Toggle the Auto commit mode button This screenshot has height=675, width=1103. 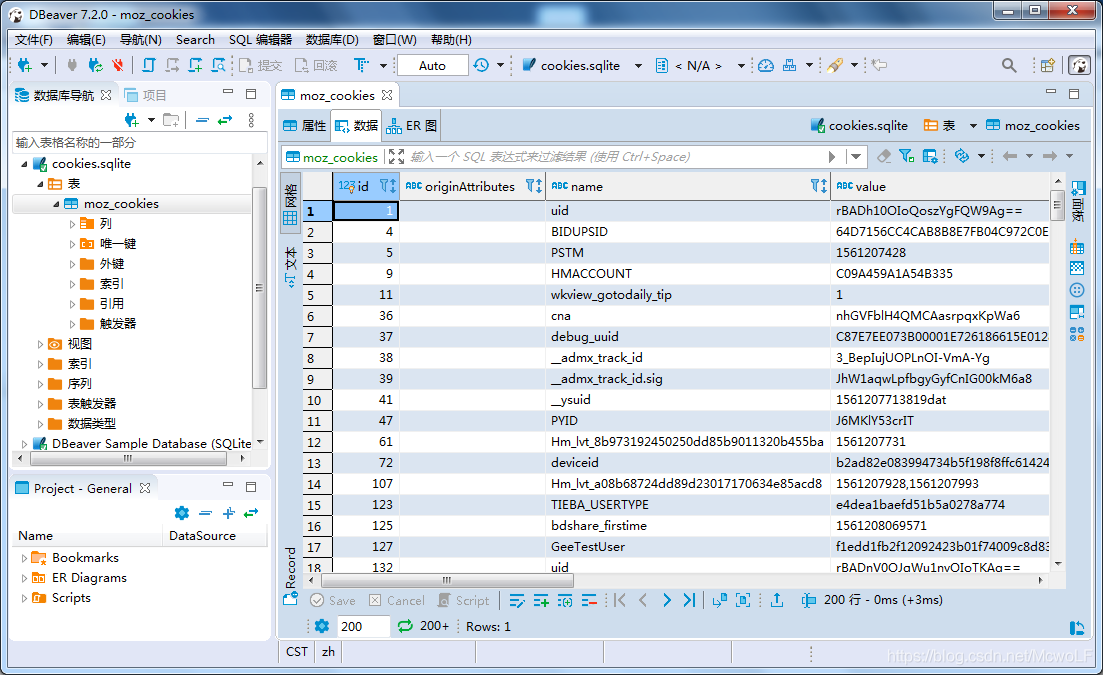coord(433,65)
